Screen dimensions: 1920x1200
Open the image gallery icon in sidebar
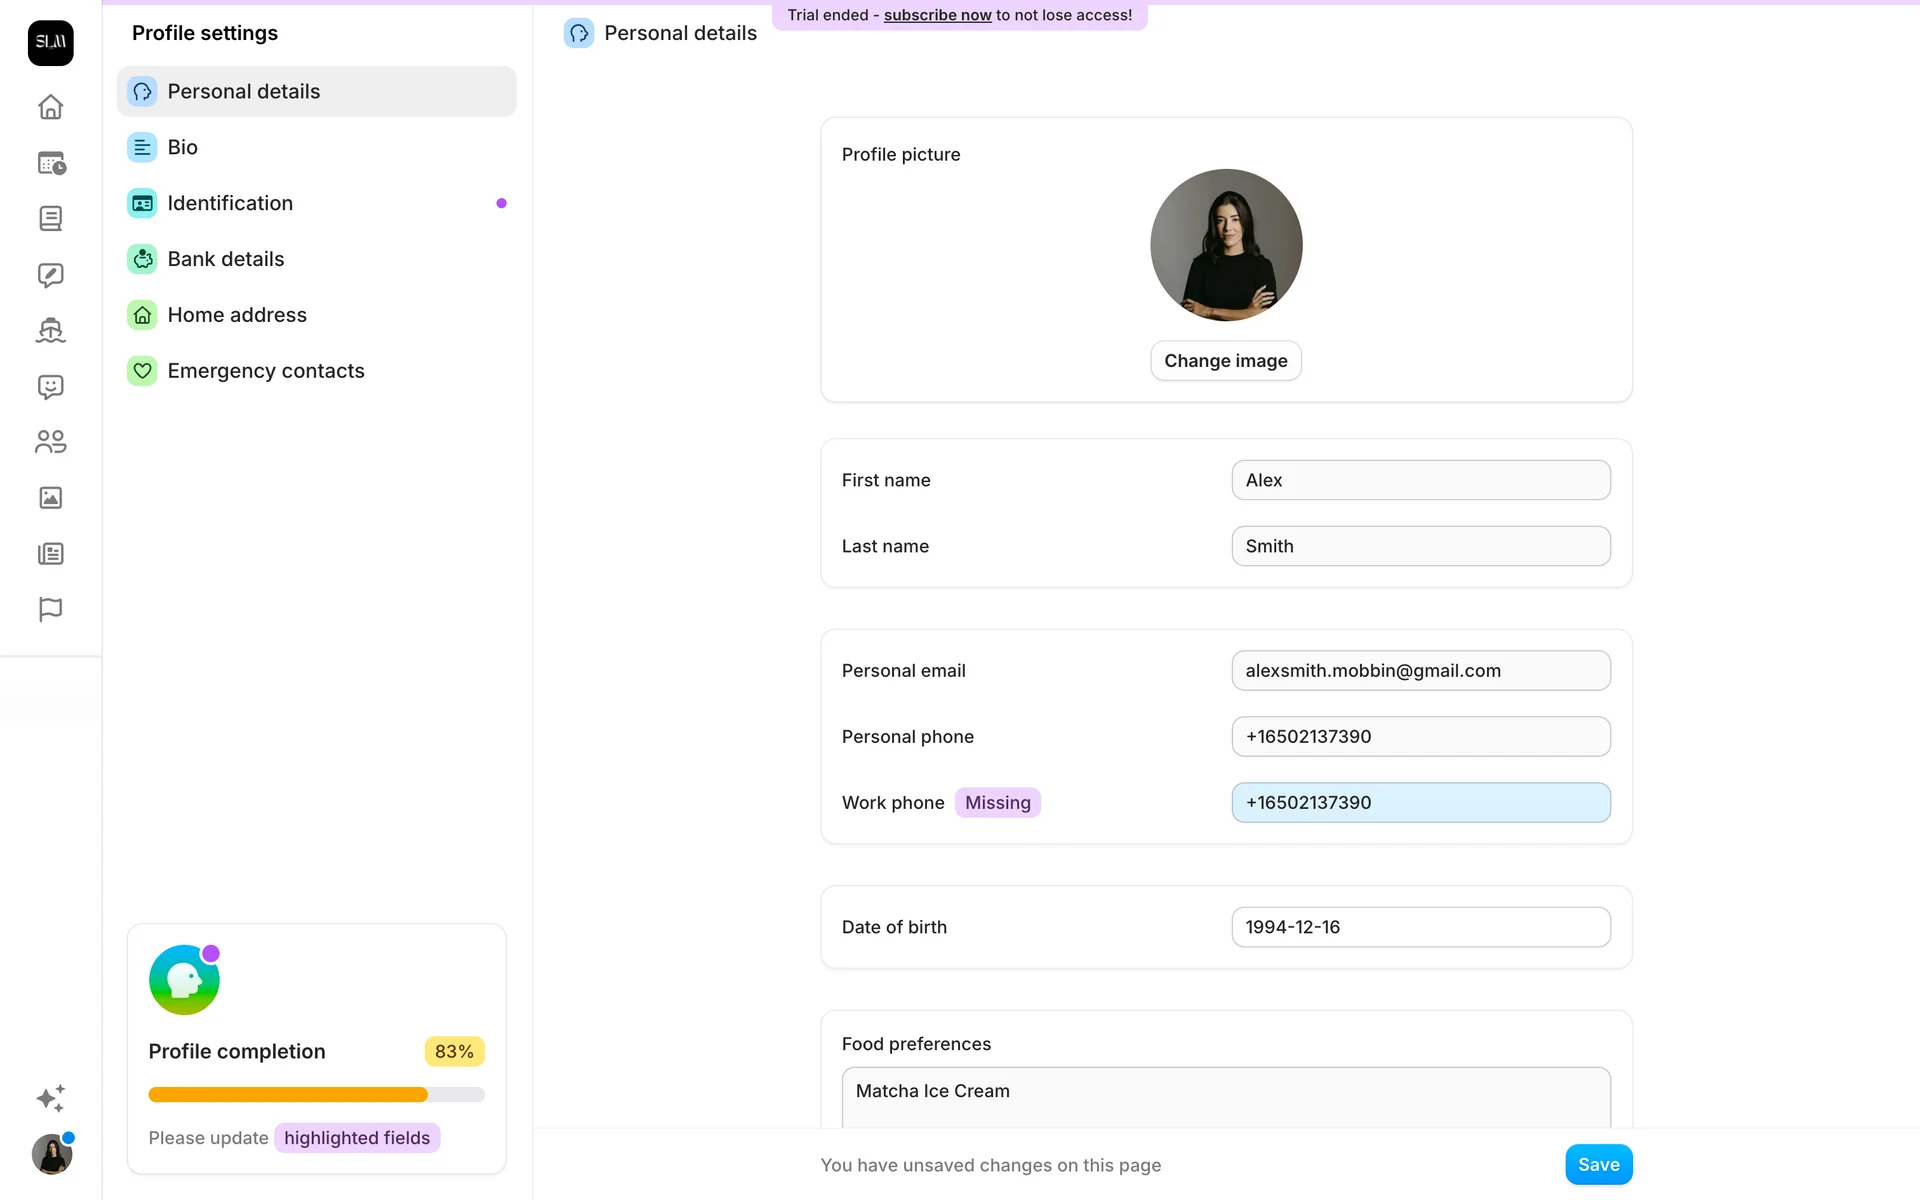coord(50,498)
